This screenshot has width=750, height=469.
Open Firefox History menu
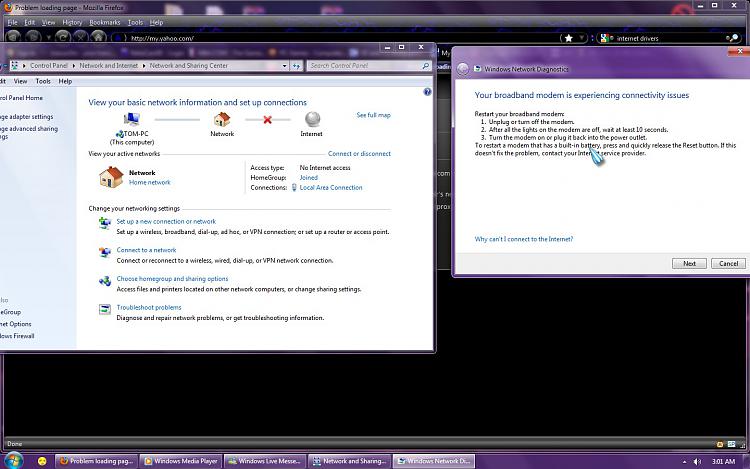72,22
